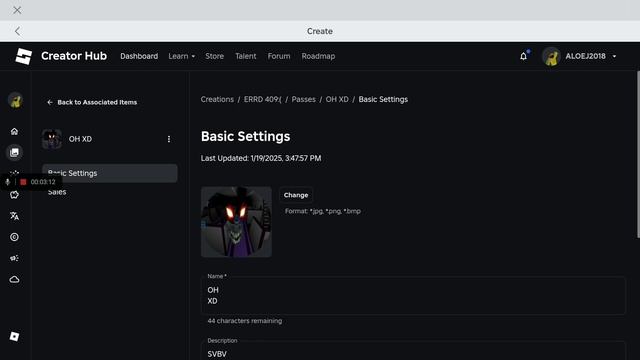Click the Basic Settings breadcrumb text
Viewport: 640px width, 360px height.
point(383,99)
